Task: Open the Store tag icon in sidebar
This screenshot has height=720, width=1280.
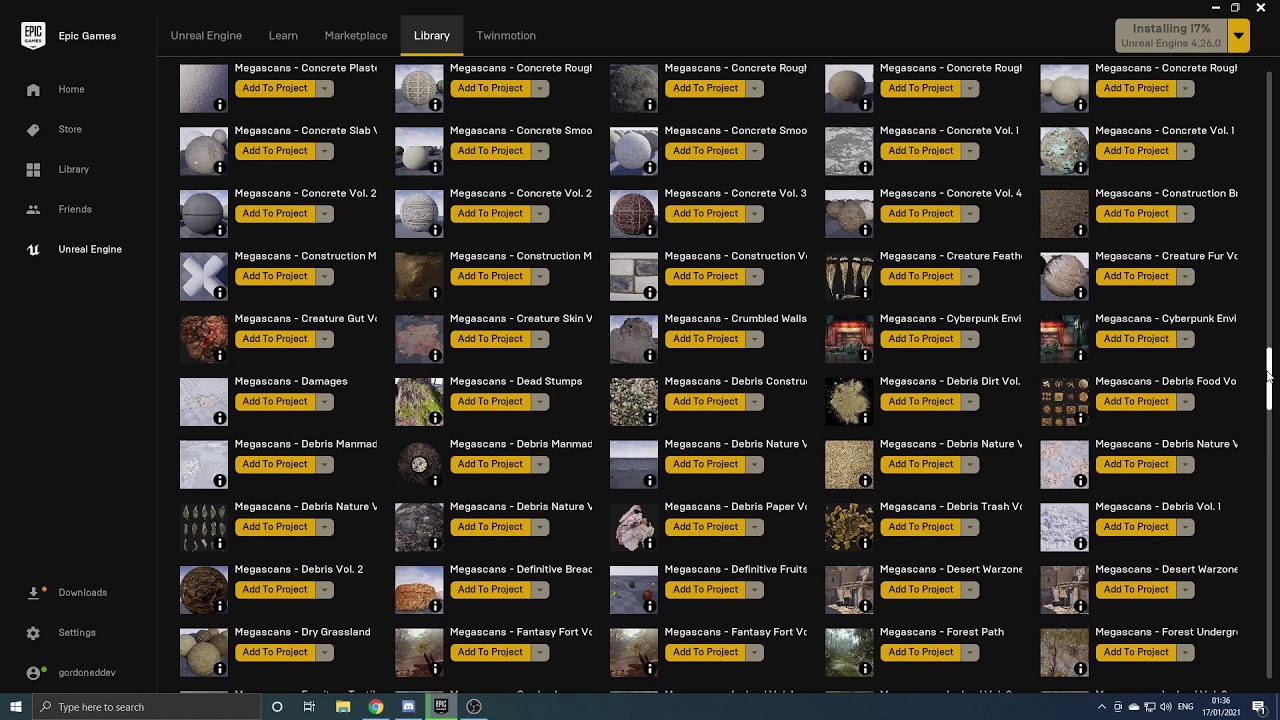Action: pyautogui.click(x=33, y=129)
